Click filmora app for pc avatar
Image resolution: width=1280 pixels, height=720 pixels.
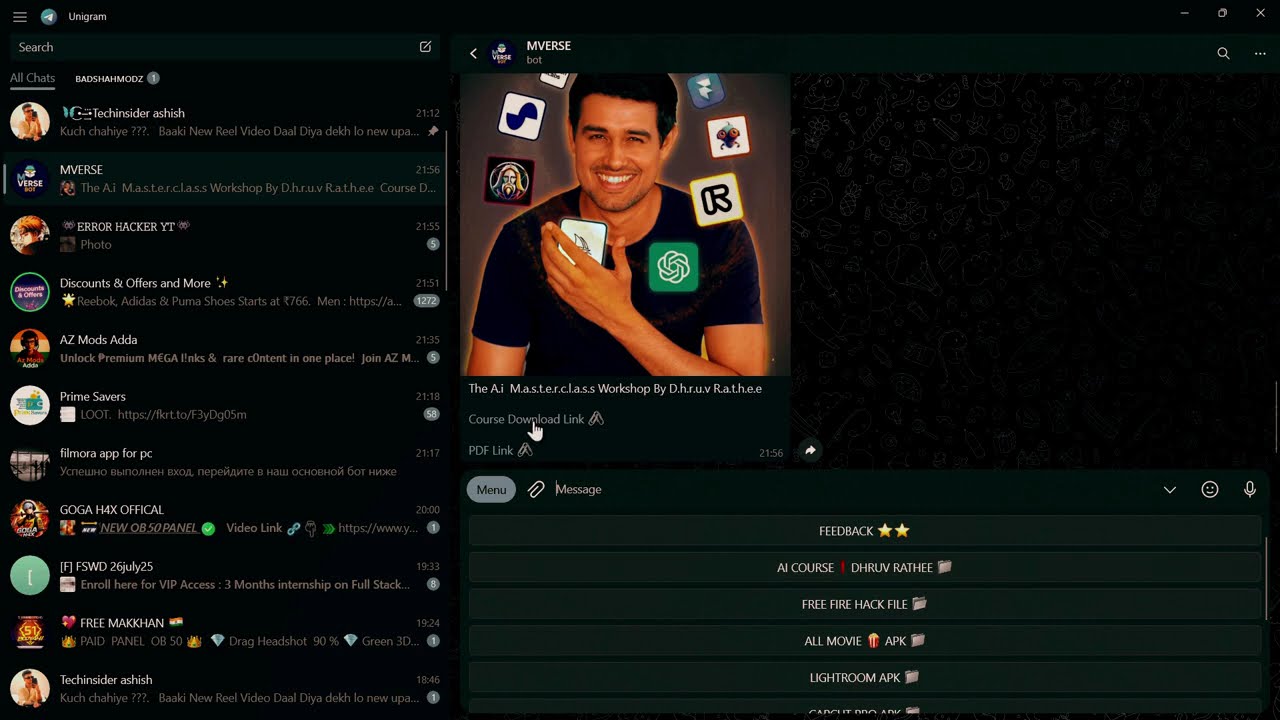pos(30,462)
